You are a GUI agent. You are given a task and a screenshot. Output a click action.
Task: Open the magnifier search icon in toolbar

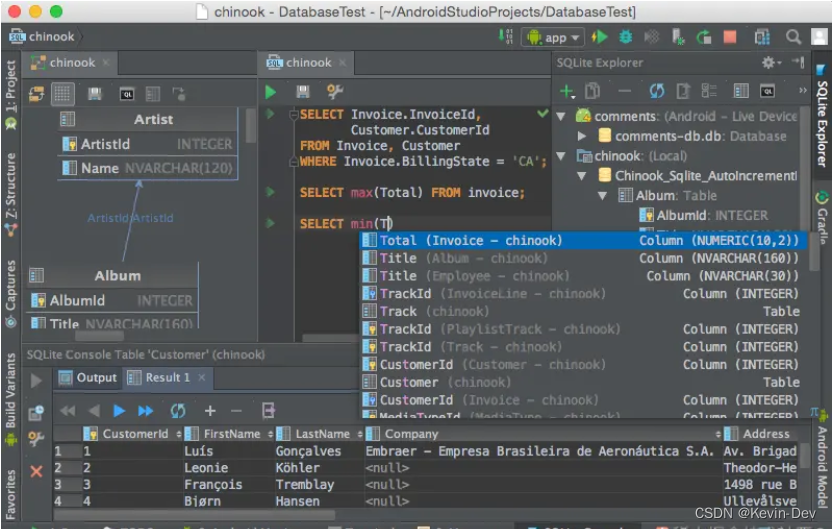click(x=793, y=37)
